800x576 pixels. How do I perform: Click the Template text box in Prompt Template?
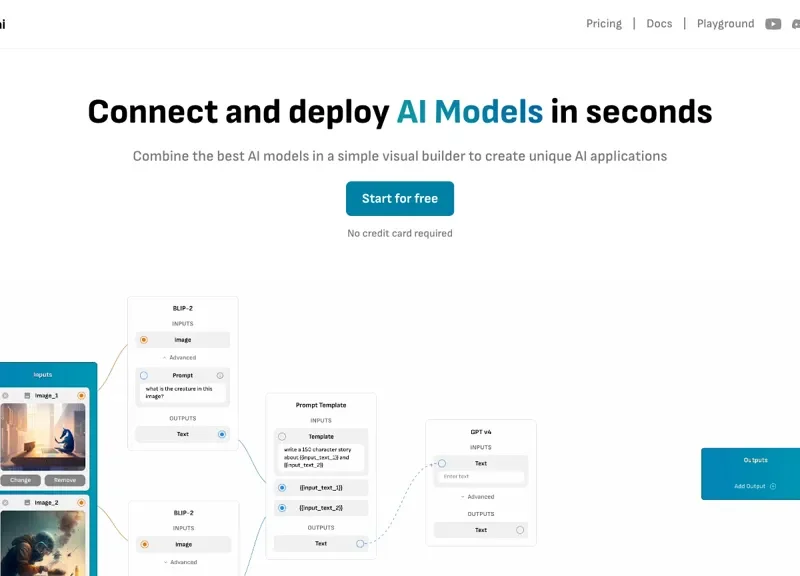click(321, 457)
